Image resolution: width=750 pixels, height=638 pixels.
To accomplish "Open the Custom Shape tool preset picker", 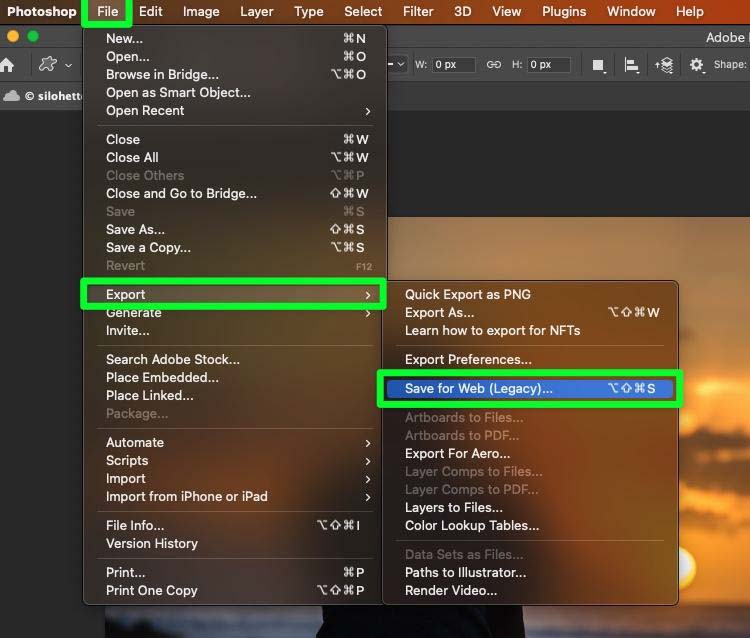I will pos(48,64).
